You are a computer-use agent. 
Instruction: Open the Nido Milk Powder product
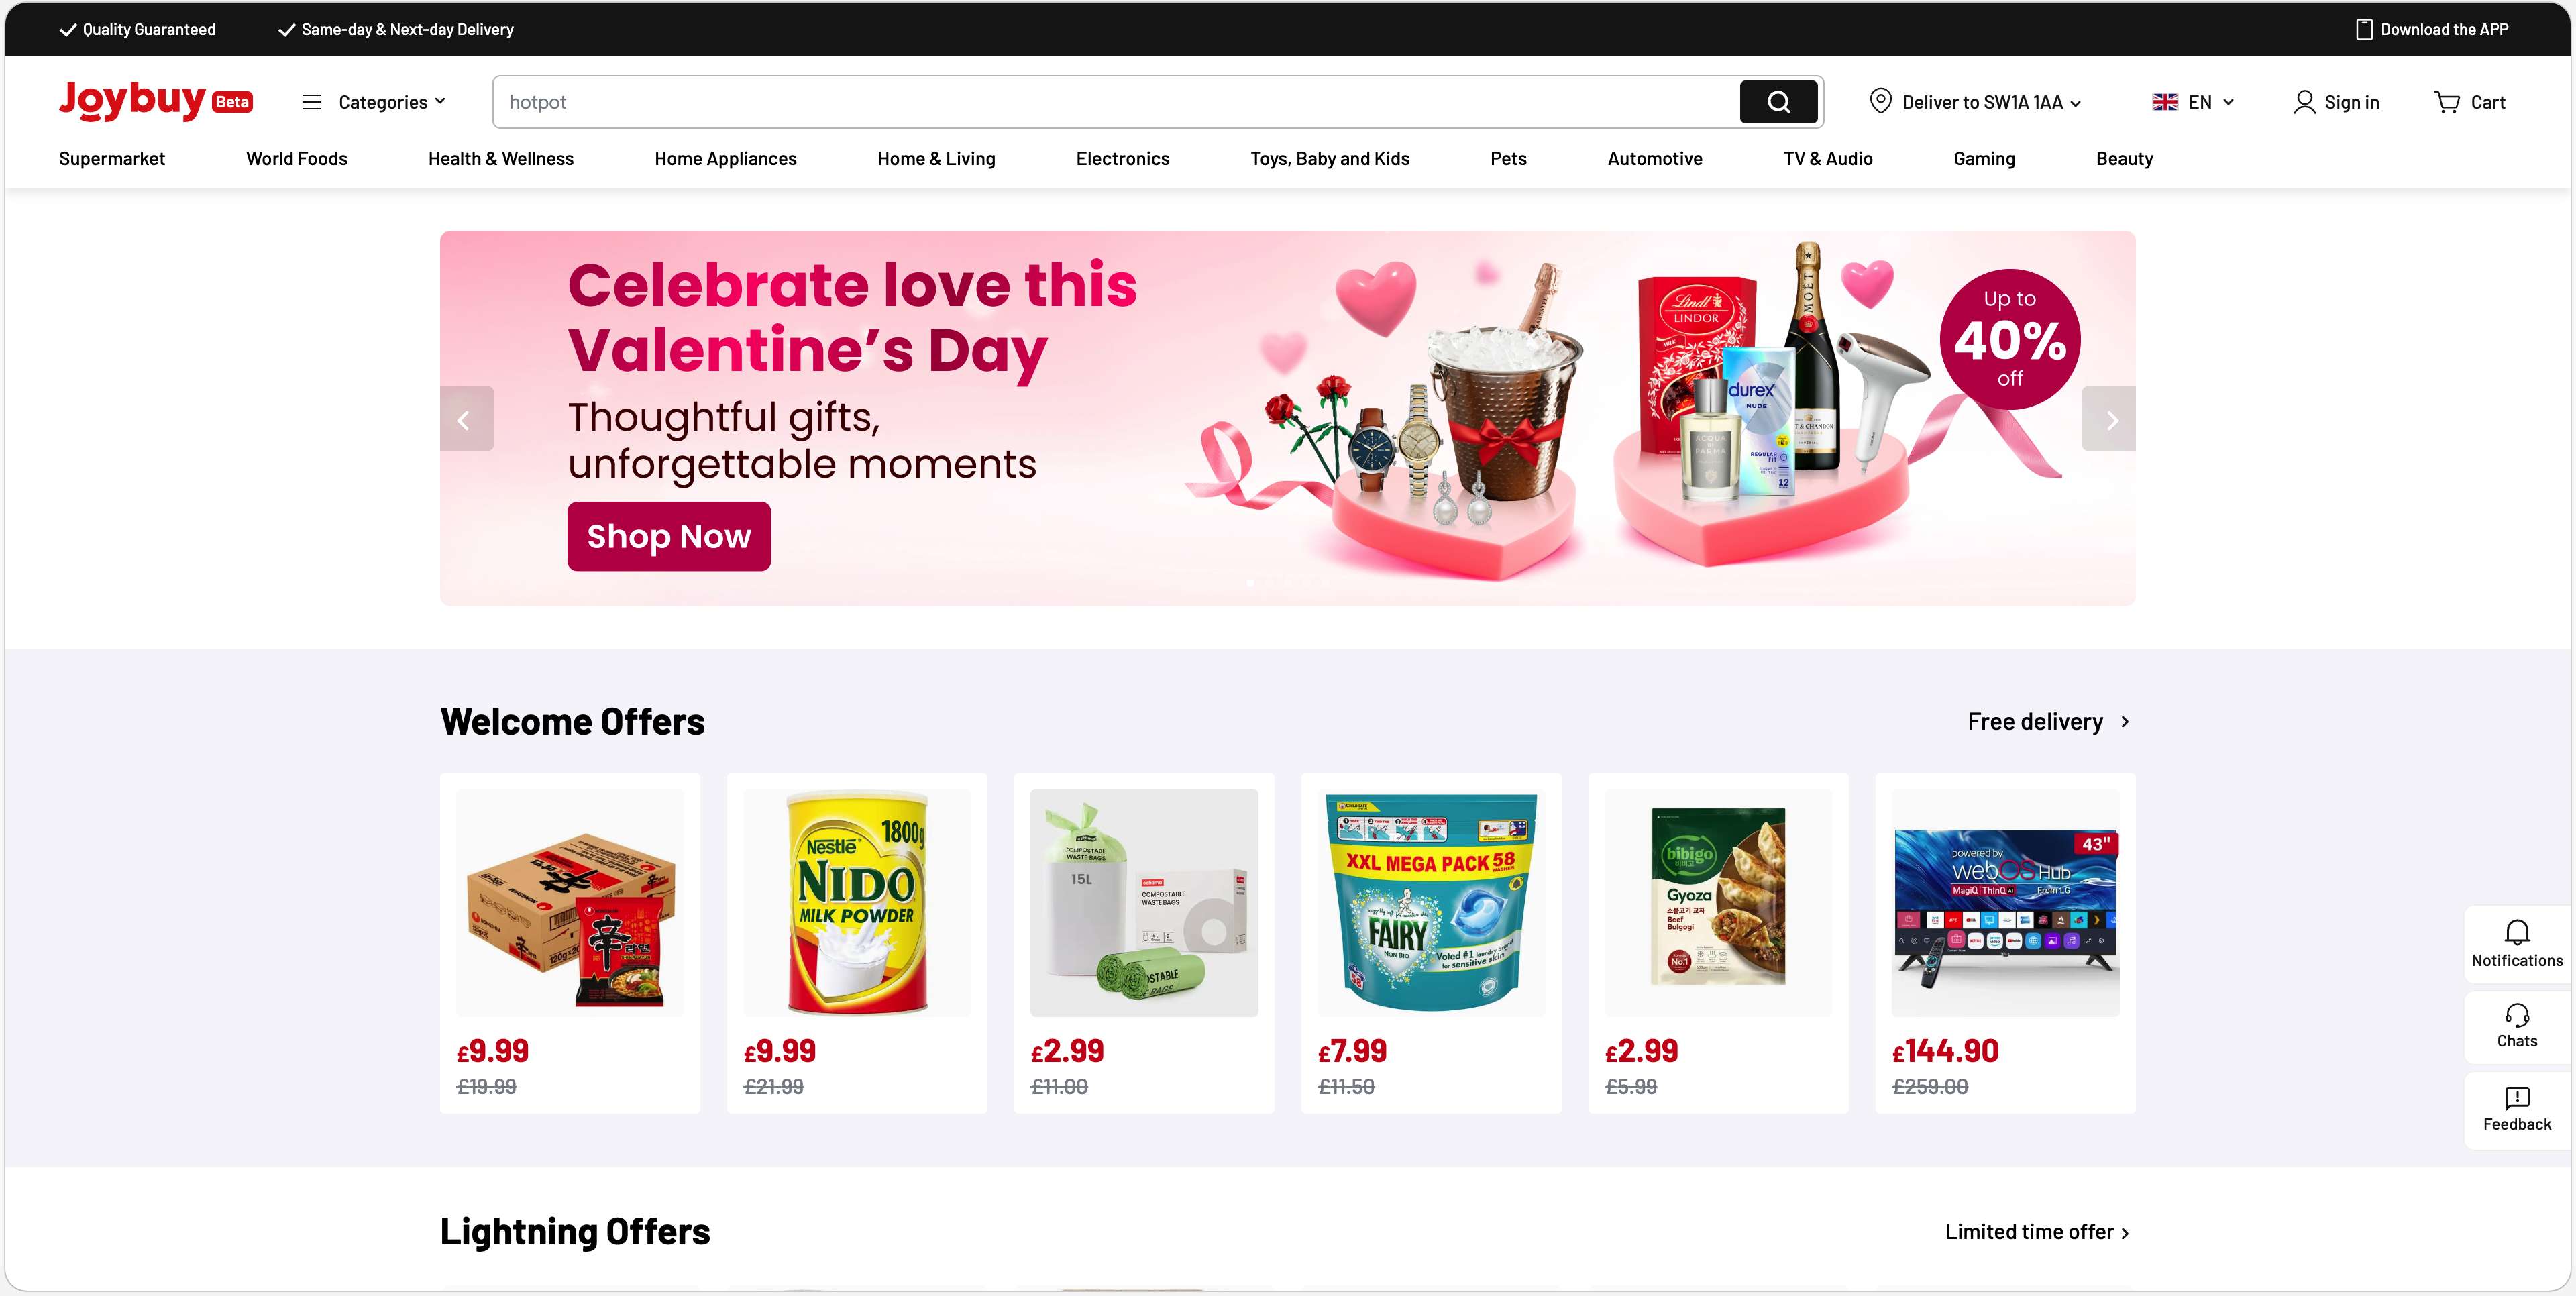[x=857, y=943]
